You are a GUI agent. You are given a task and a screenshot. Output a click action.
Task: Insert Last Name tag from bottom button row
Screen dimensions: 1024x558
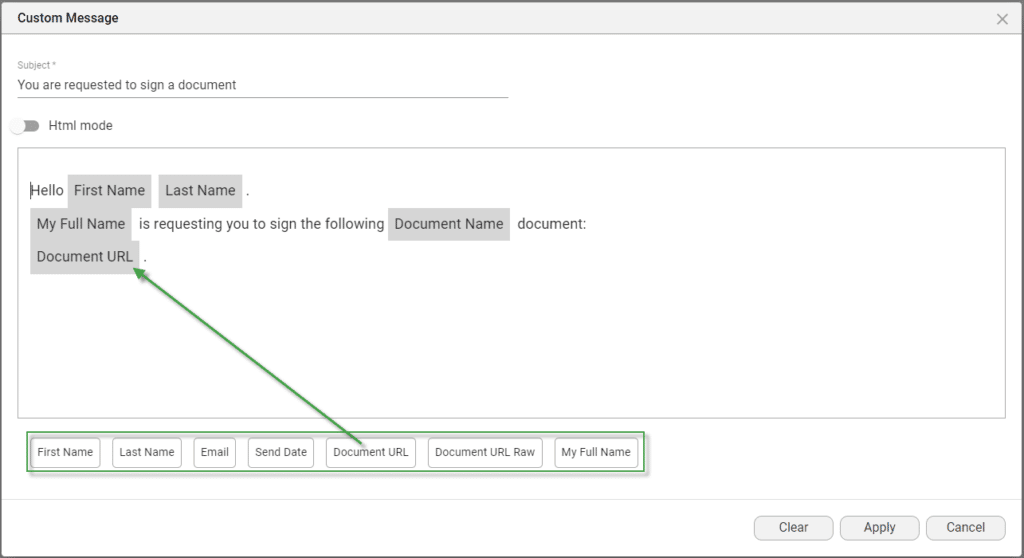(x=147, y=452)
